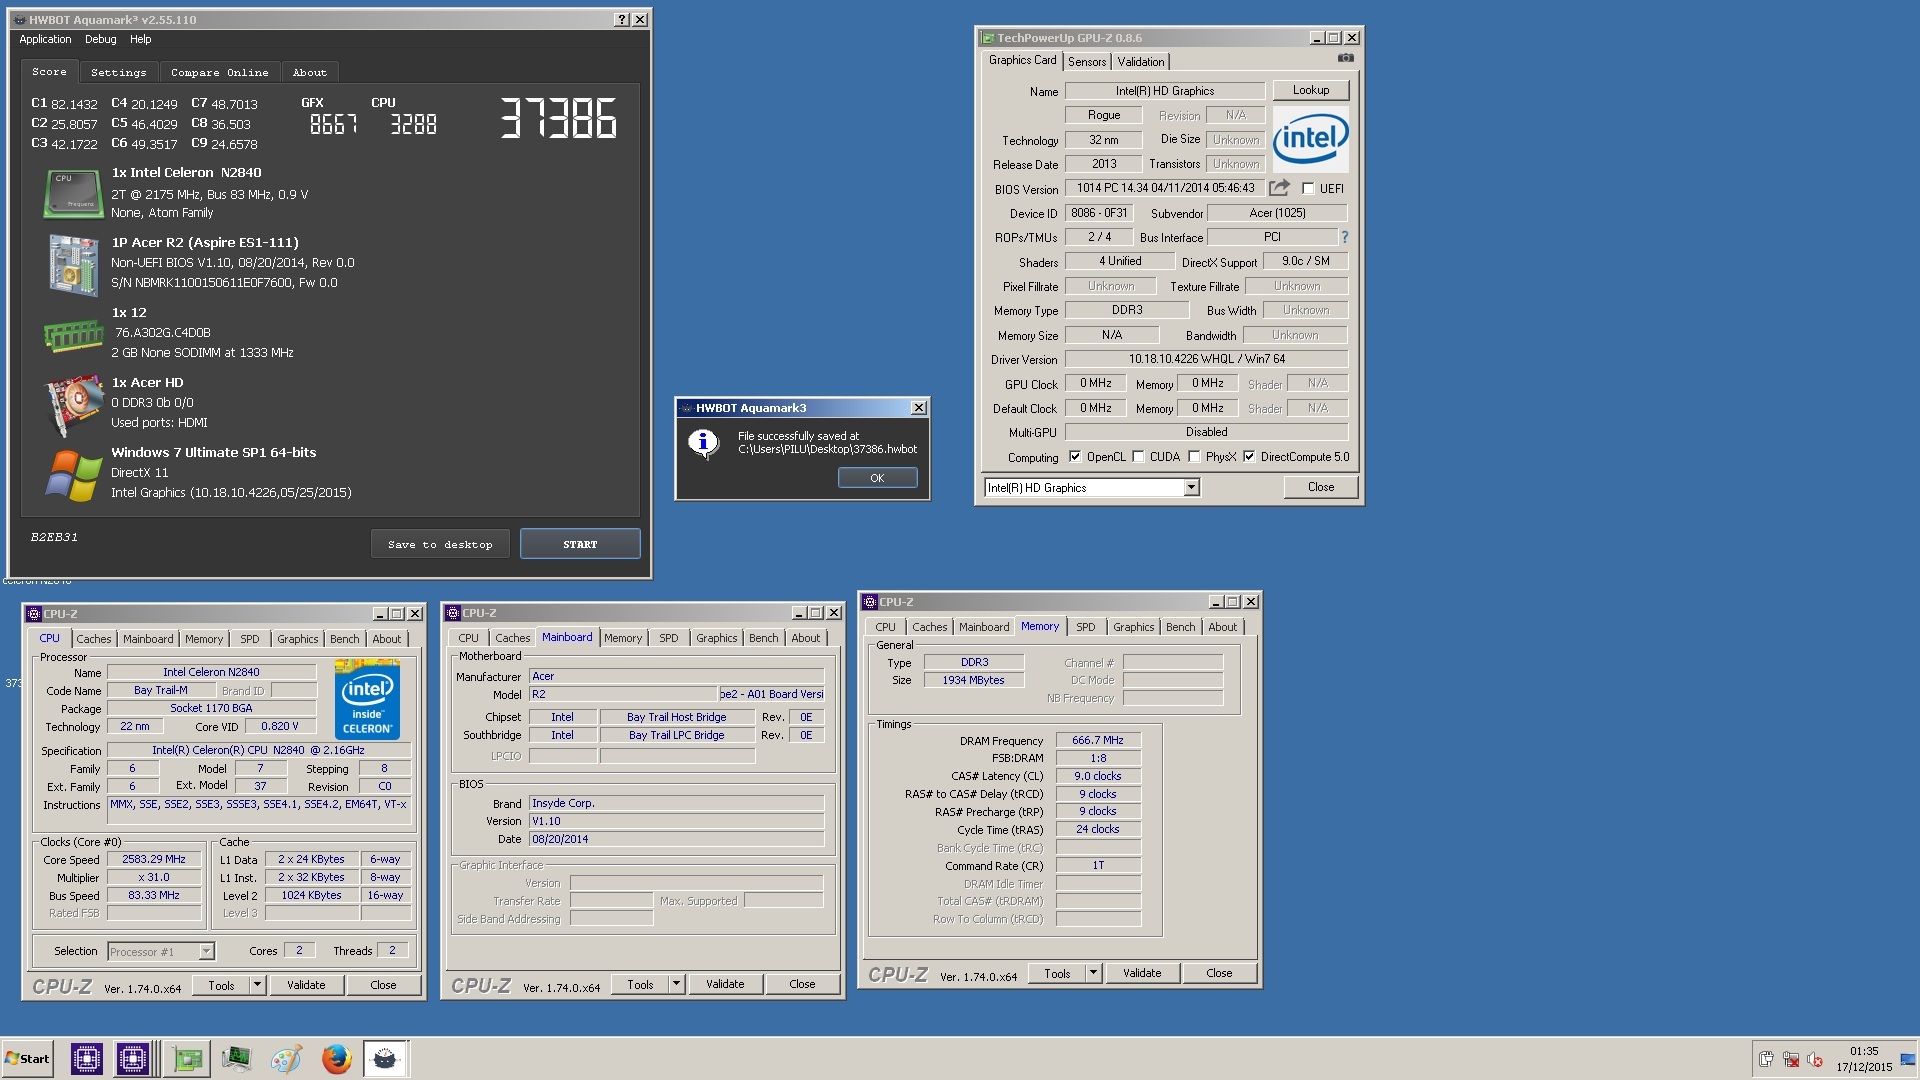The width and height of the screenshot is (1920, 1080).
Task: Click the disconnected network tray icon
Action: [1791, 1059]
